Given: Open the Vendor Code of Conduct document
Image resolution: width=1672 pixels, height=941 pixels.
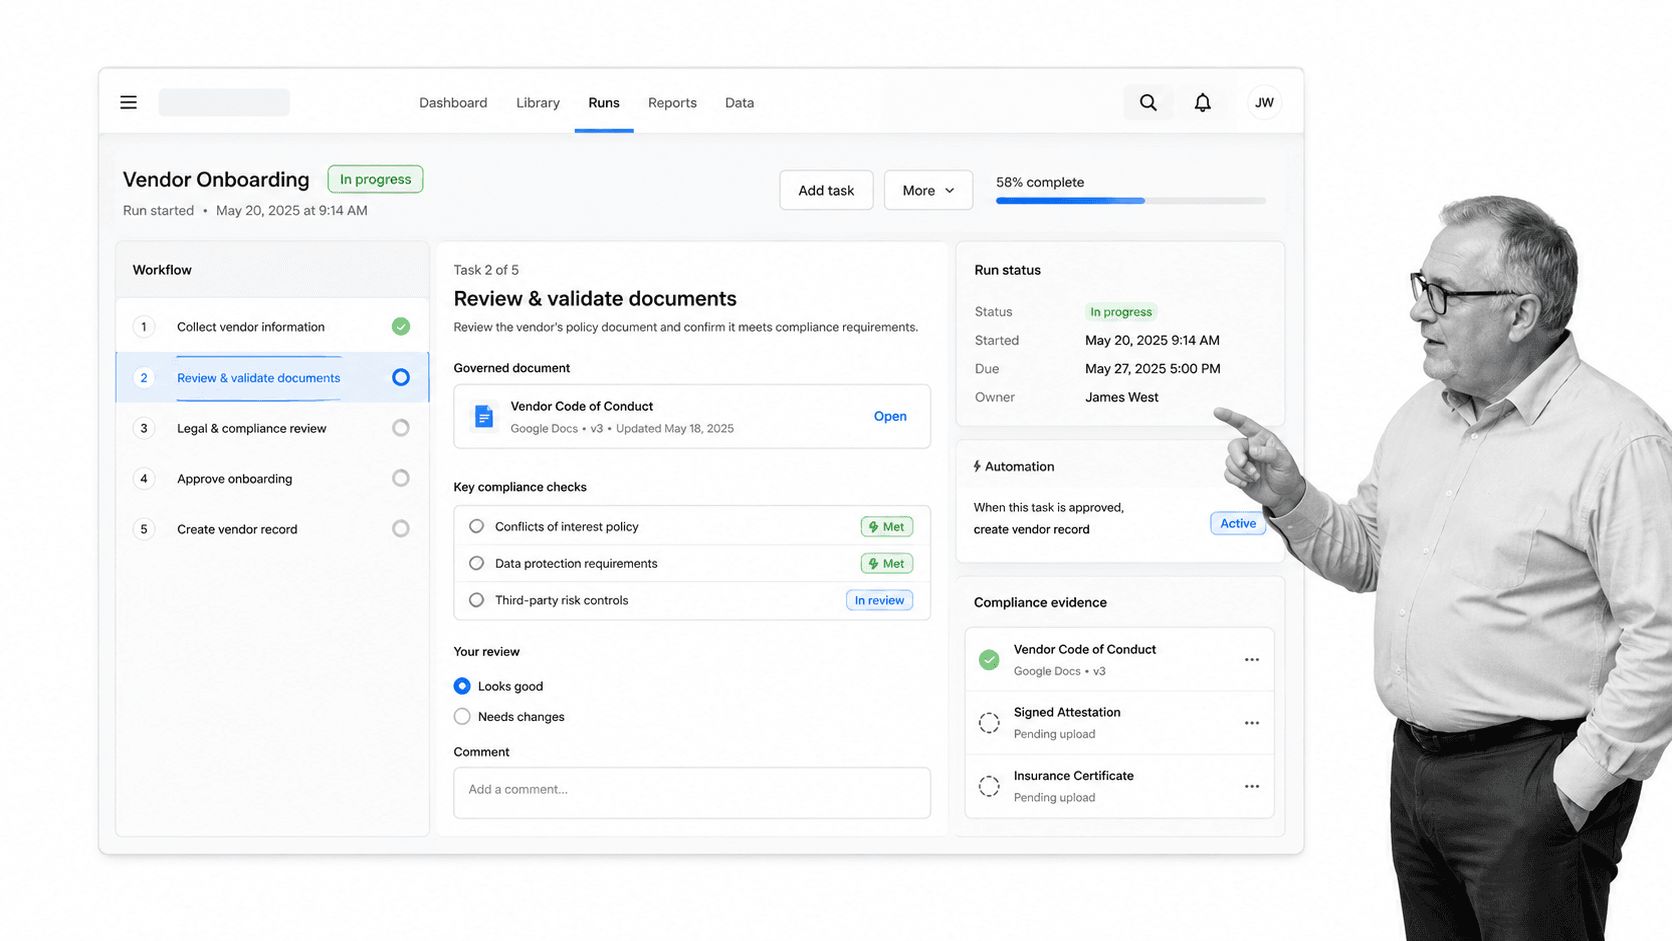Looking at the screenshot, I should pyautogui.click(x=890, y=416).
